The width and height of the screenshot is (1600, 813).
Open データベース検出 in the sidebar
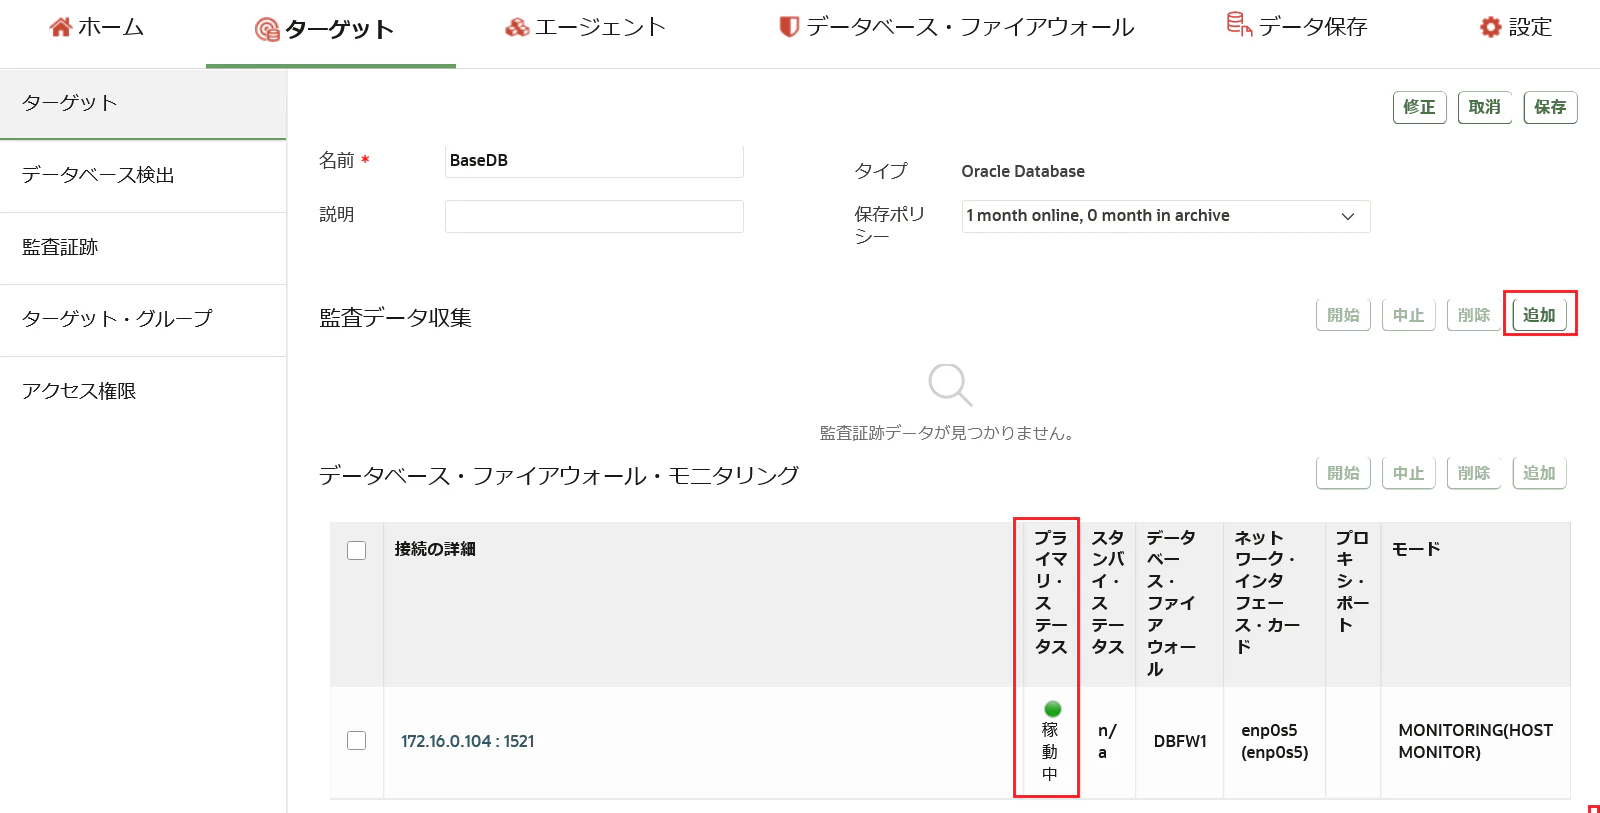point(143,176)
